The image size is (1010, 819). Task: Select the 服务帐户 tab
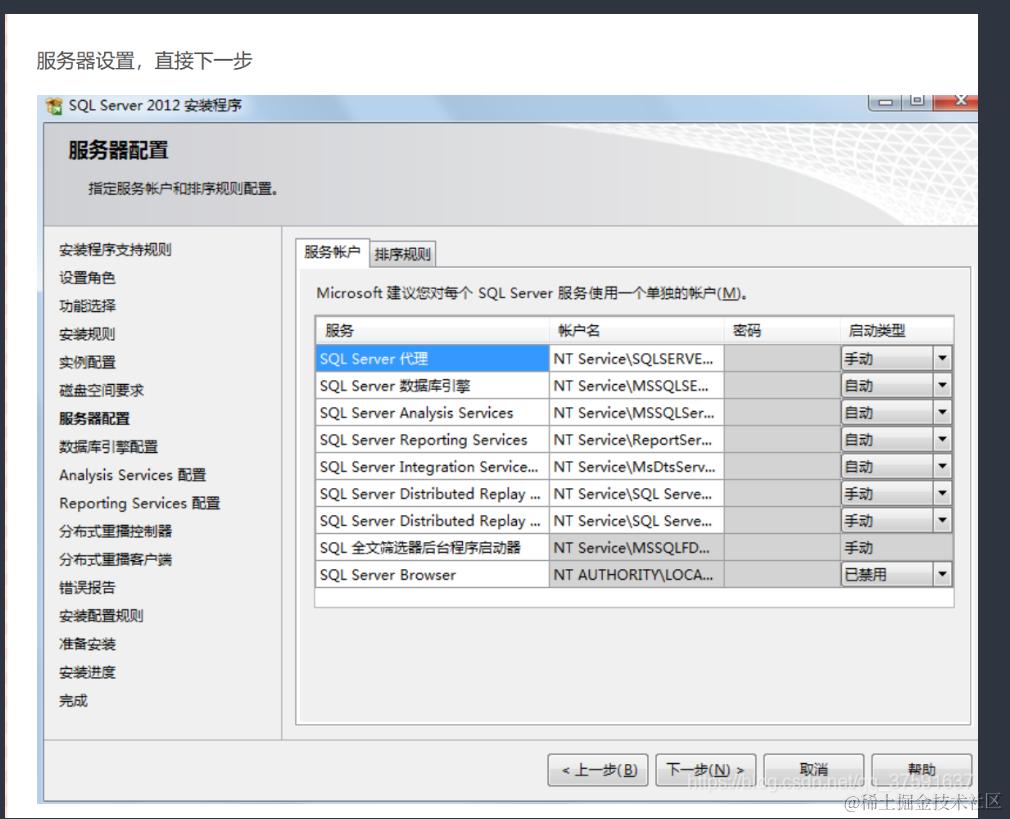click(x=332, y=252)
